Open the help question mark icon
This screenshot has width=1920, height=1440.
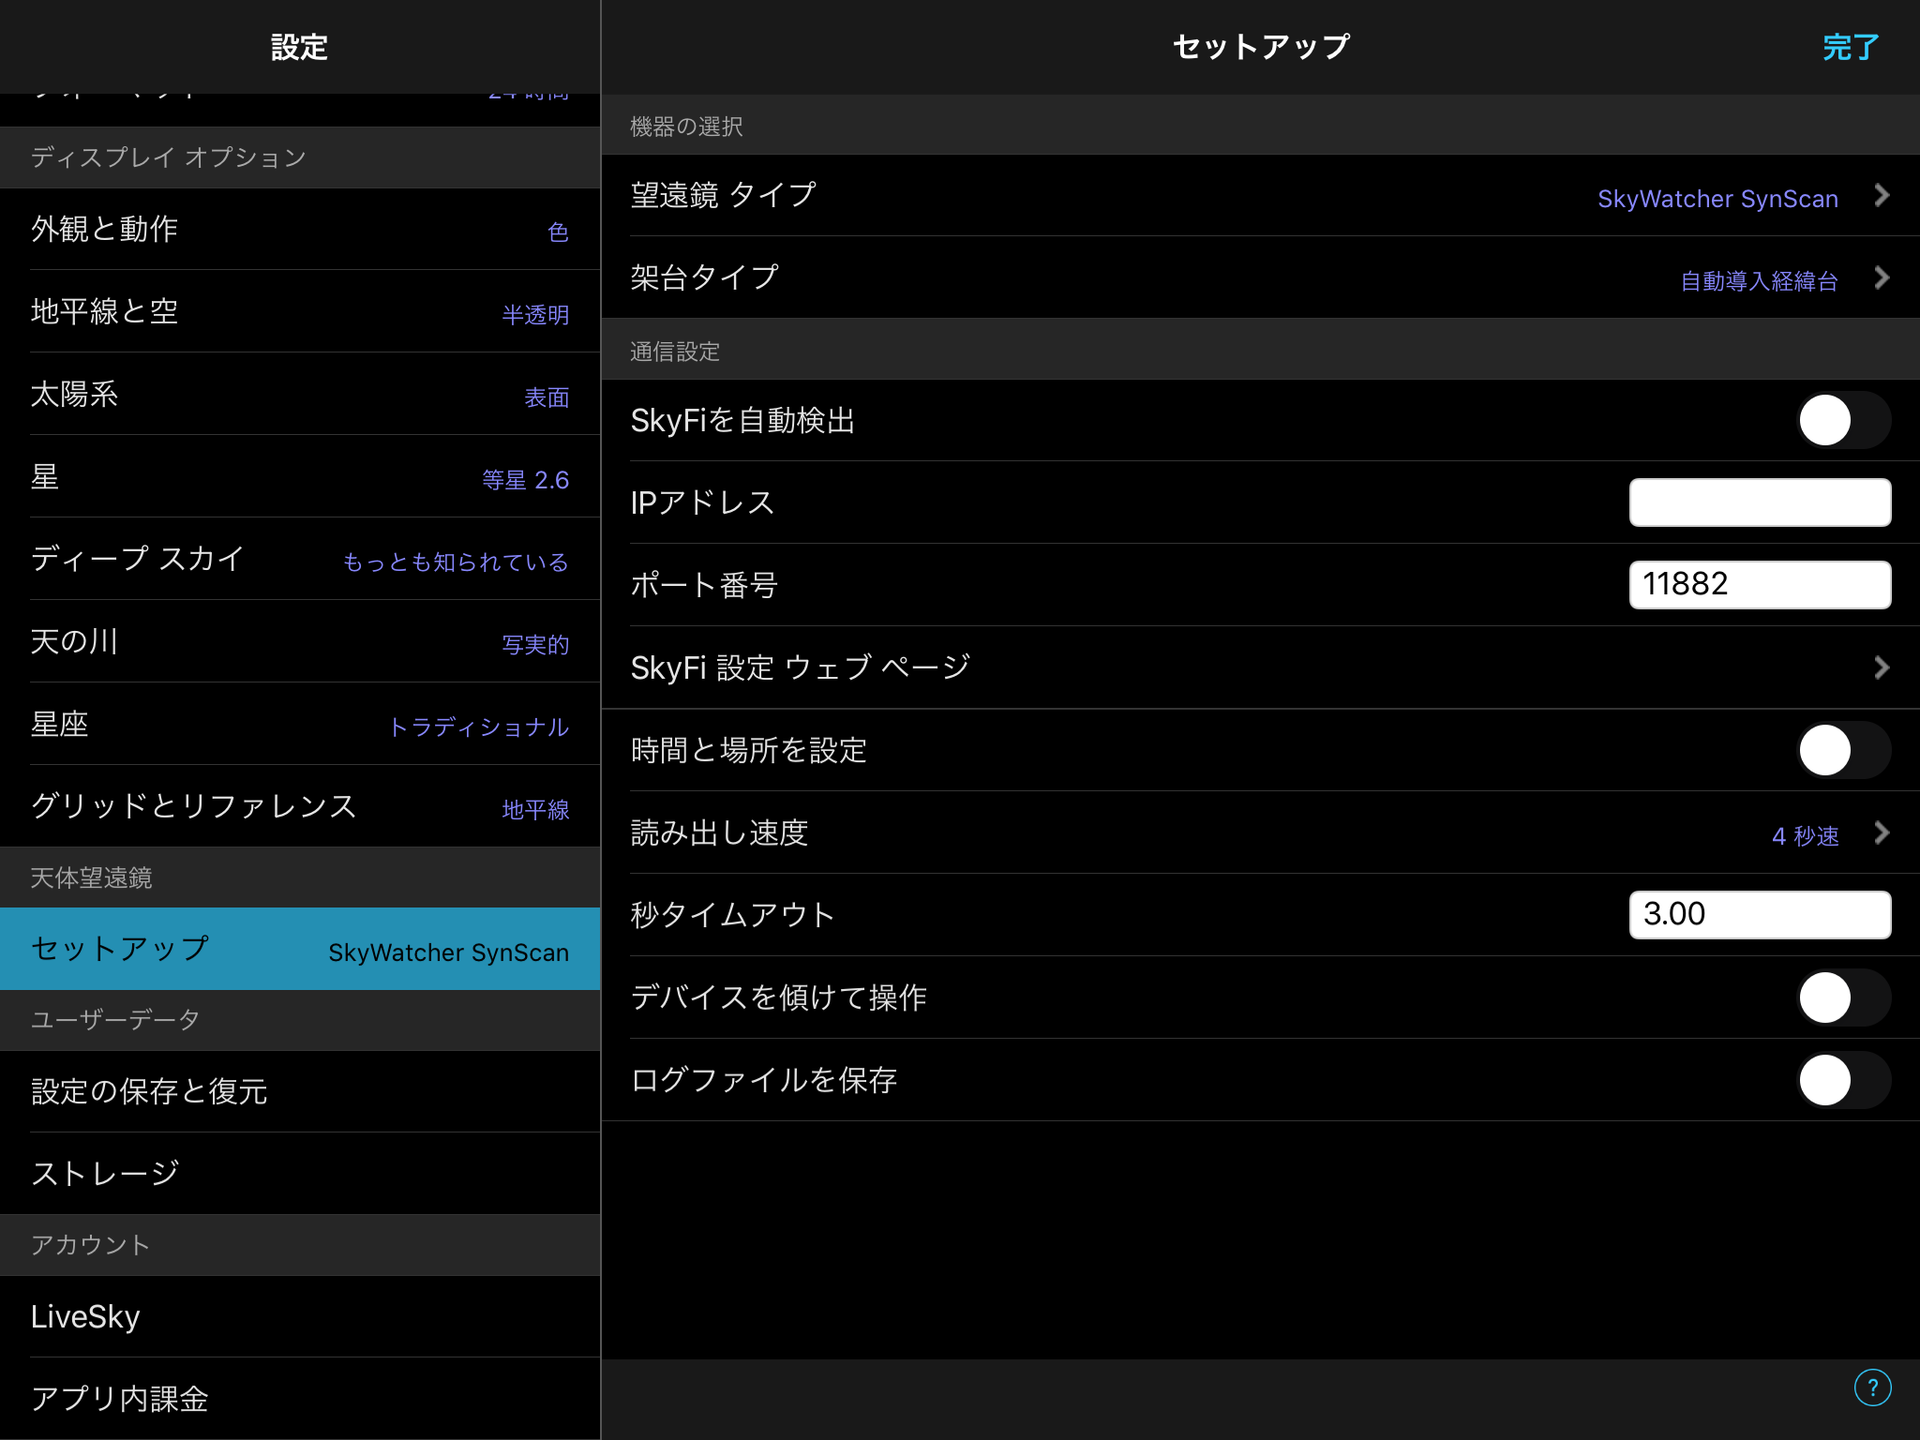pyautogui.click(x=1872, y=1388)
